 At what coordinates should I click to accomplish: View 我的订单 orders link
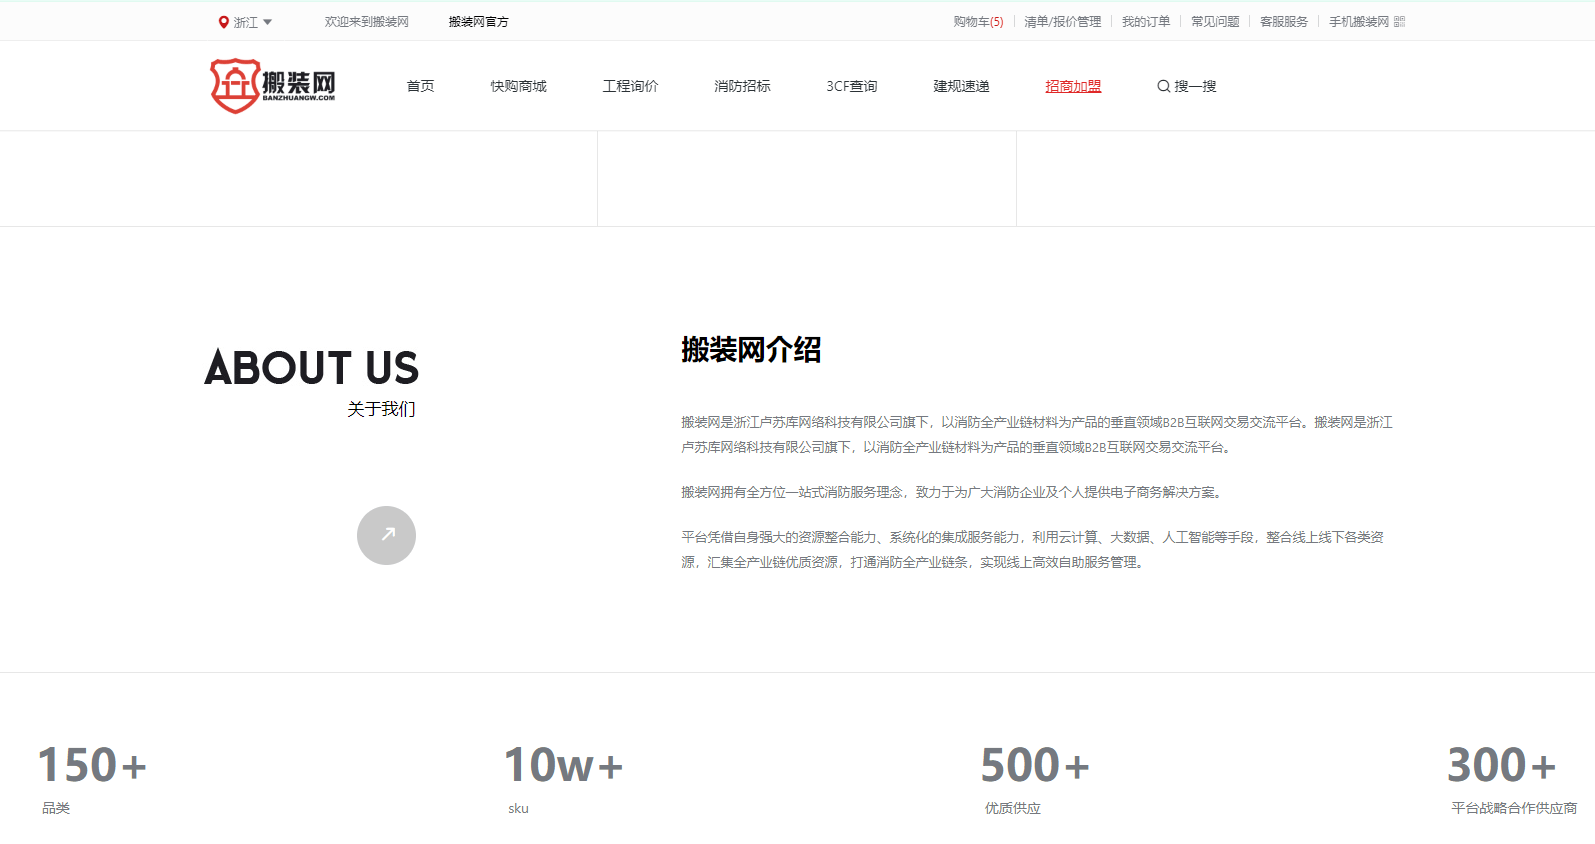coord(1145,22)
